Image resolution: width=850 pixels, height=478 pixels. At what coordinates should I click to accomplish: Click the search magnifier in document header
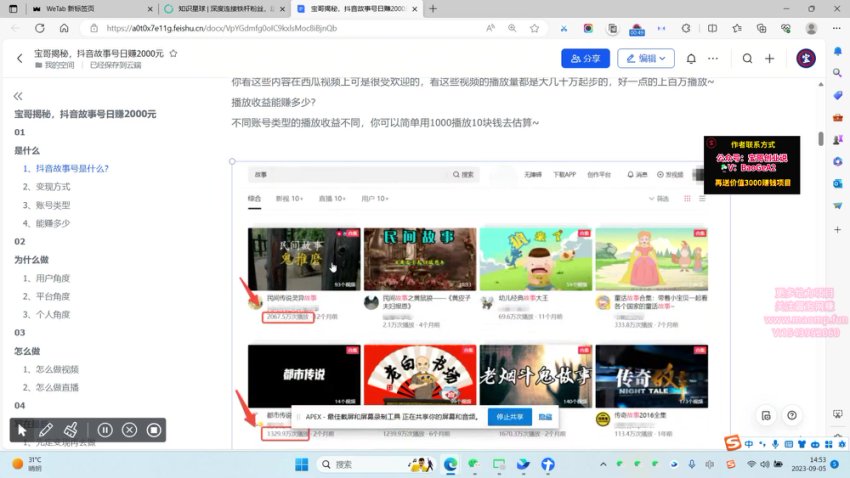click(747, 59)
